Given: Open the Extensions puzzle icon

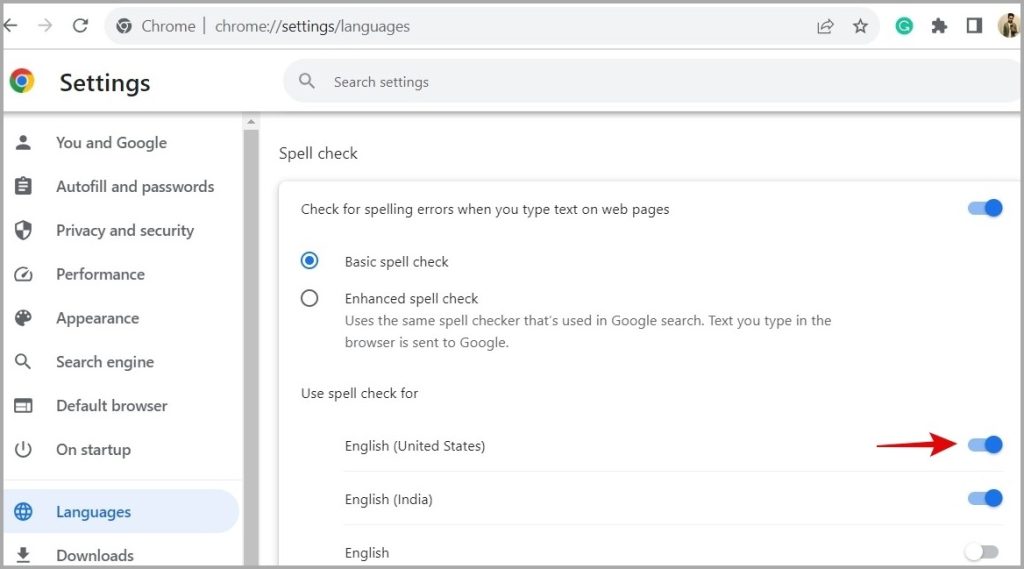Looking at the screenshot, I should pyautogui.click(x=939, y=26).
